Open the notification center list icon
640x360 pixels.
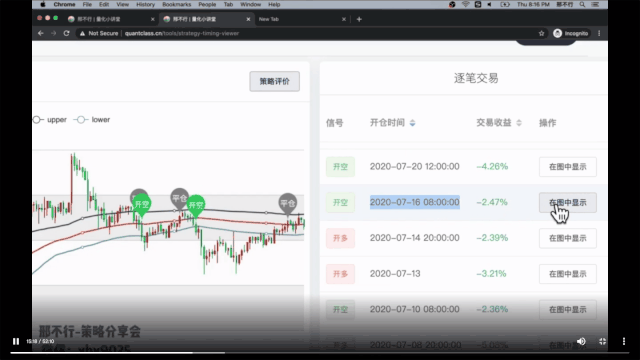tap(595, 4)
